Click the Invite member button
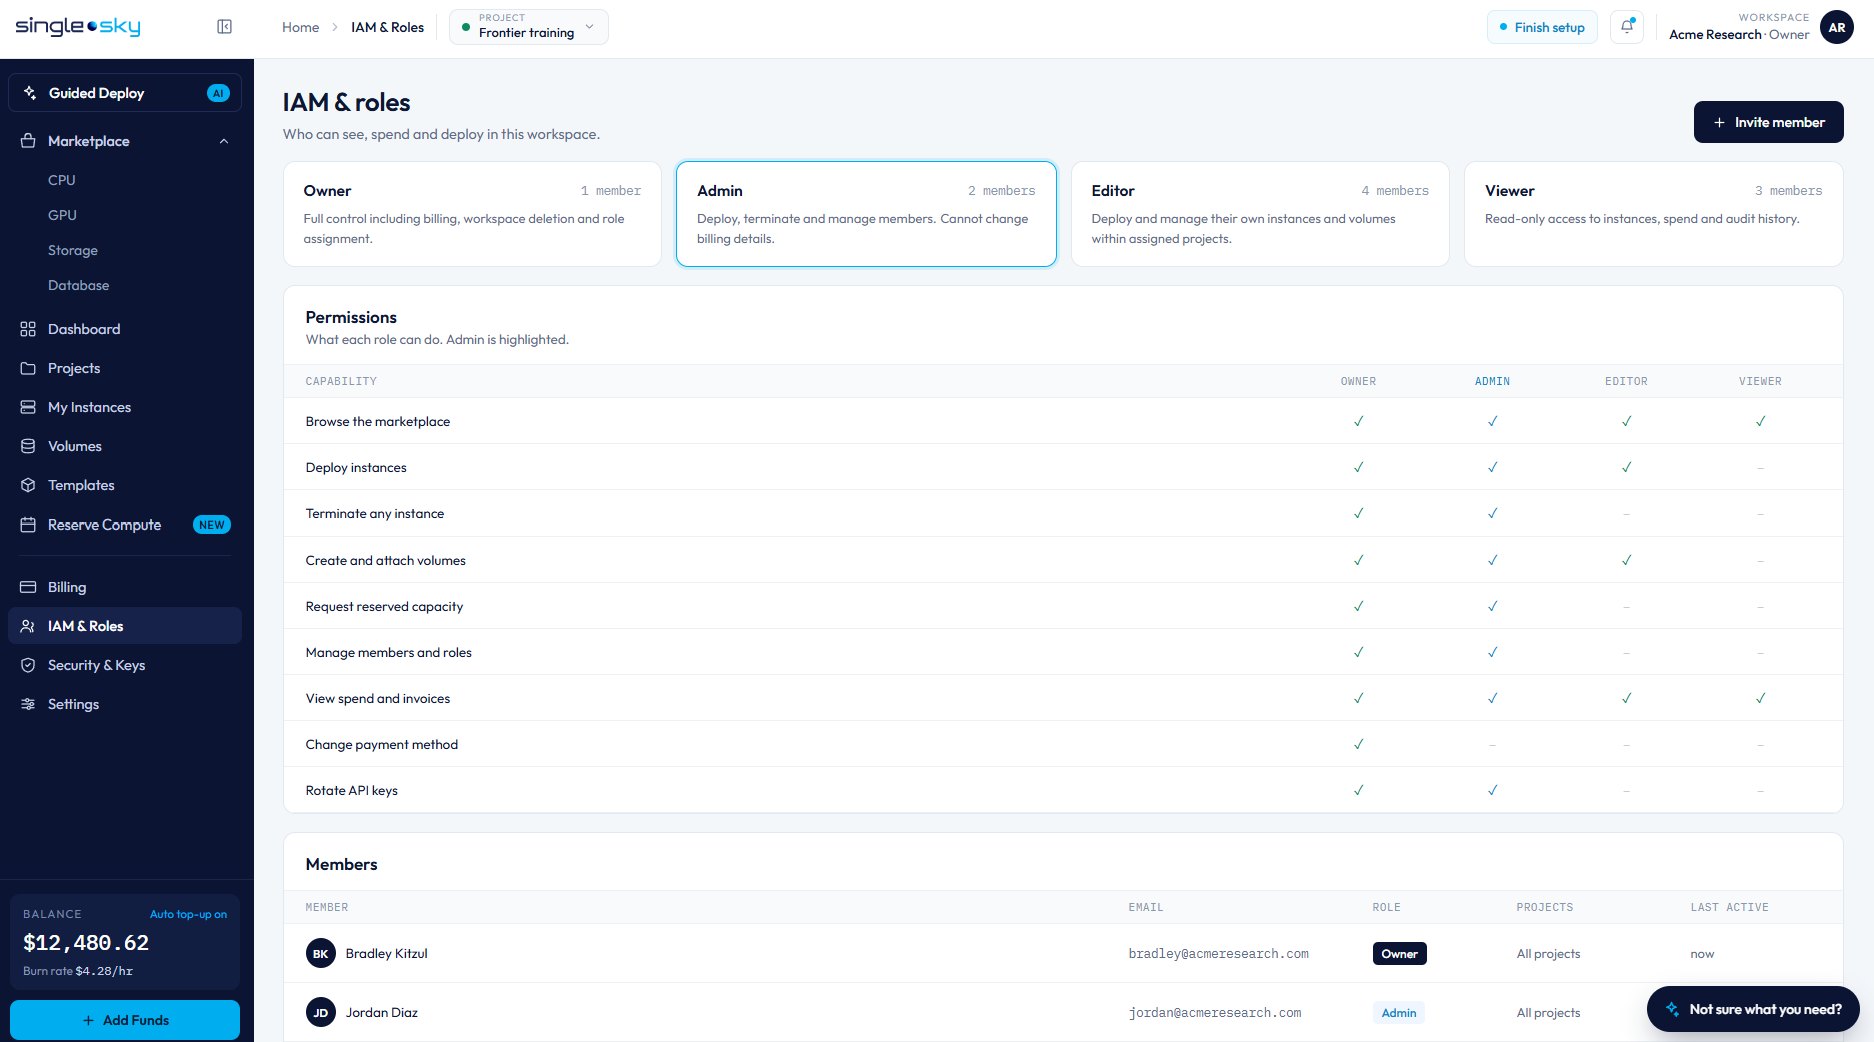Image resolution: width=1874 pixels, height=1042 pixels. [x=1769, y=122]
